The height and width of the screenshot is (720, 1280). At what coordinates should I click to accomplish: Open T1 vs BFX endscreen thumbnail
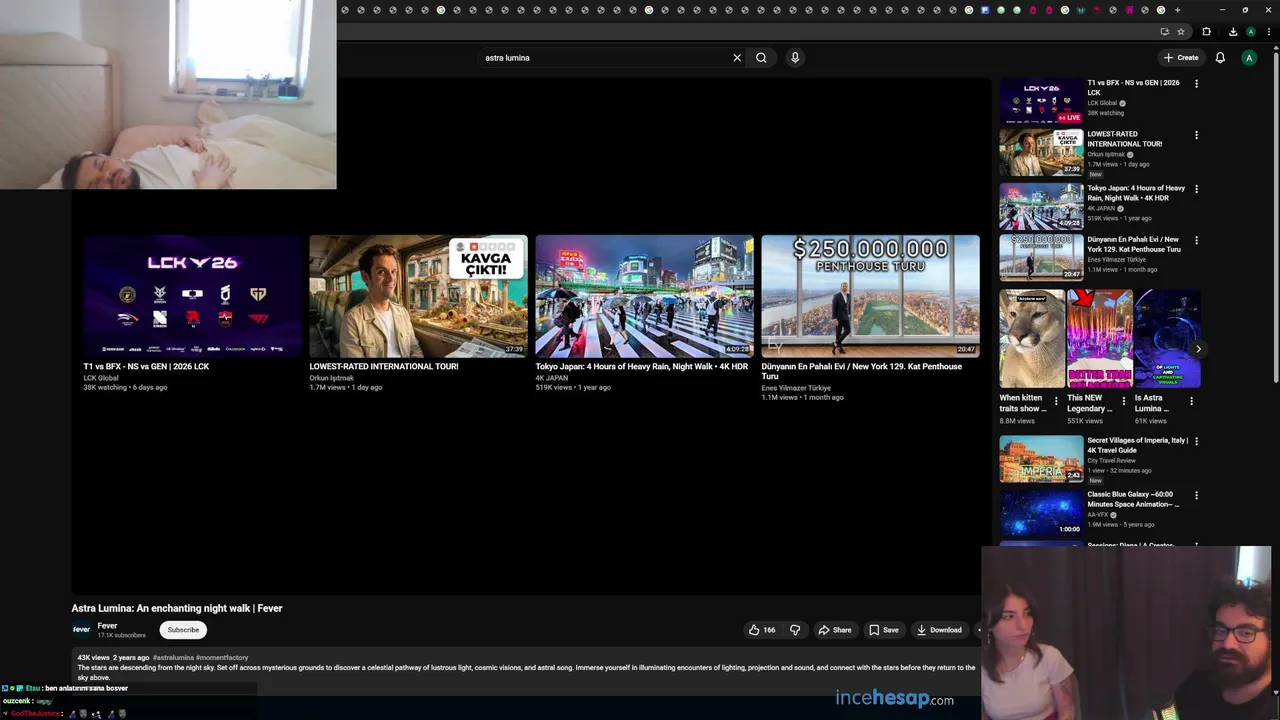pos(192,296)
